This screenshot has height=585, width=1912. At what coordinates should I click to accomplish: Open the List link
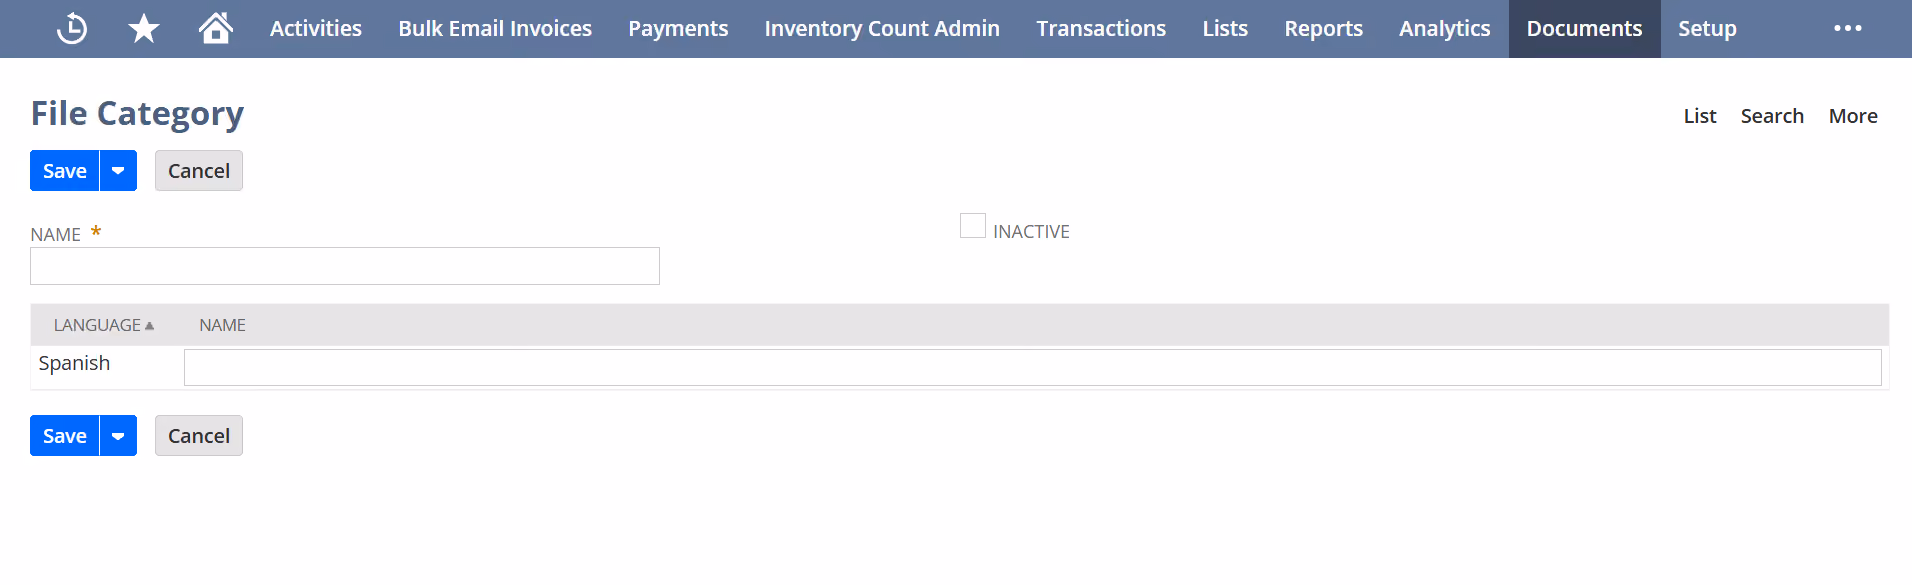click(x=1699, y=116)
